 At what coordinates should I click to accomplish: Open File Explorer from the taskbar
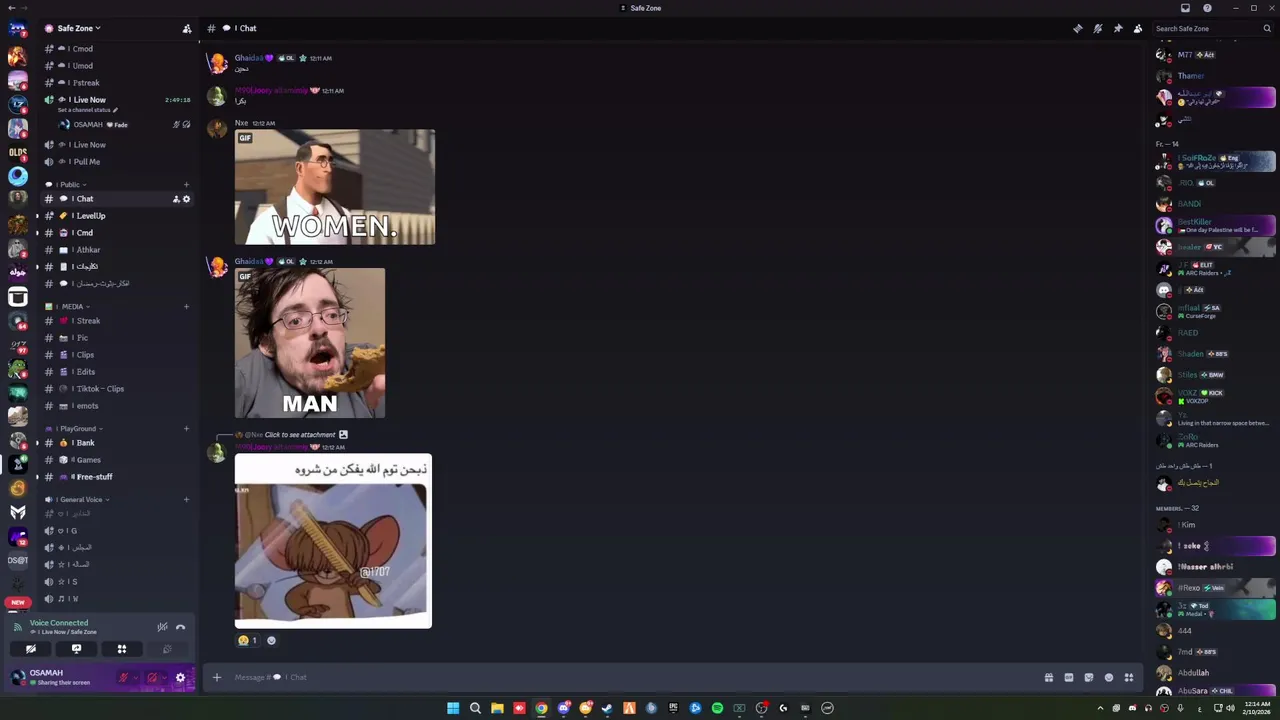coord(497,708)
